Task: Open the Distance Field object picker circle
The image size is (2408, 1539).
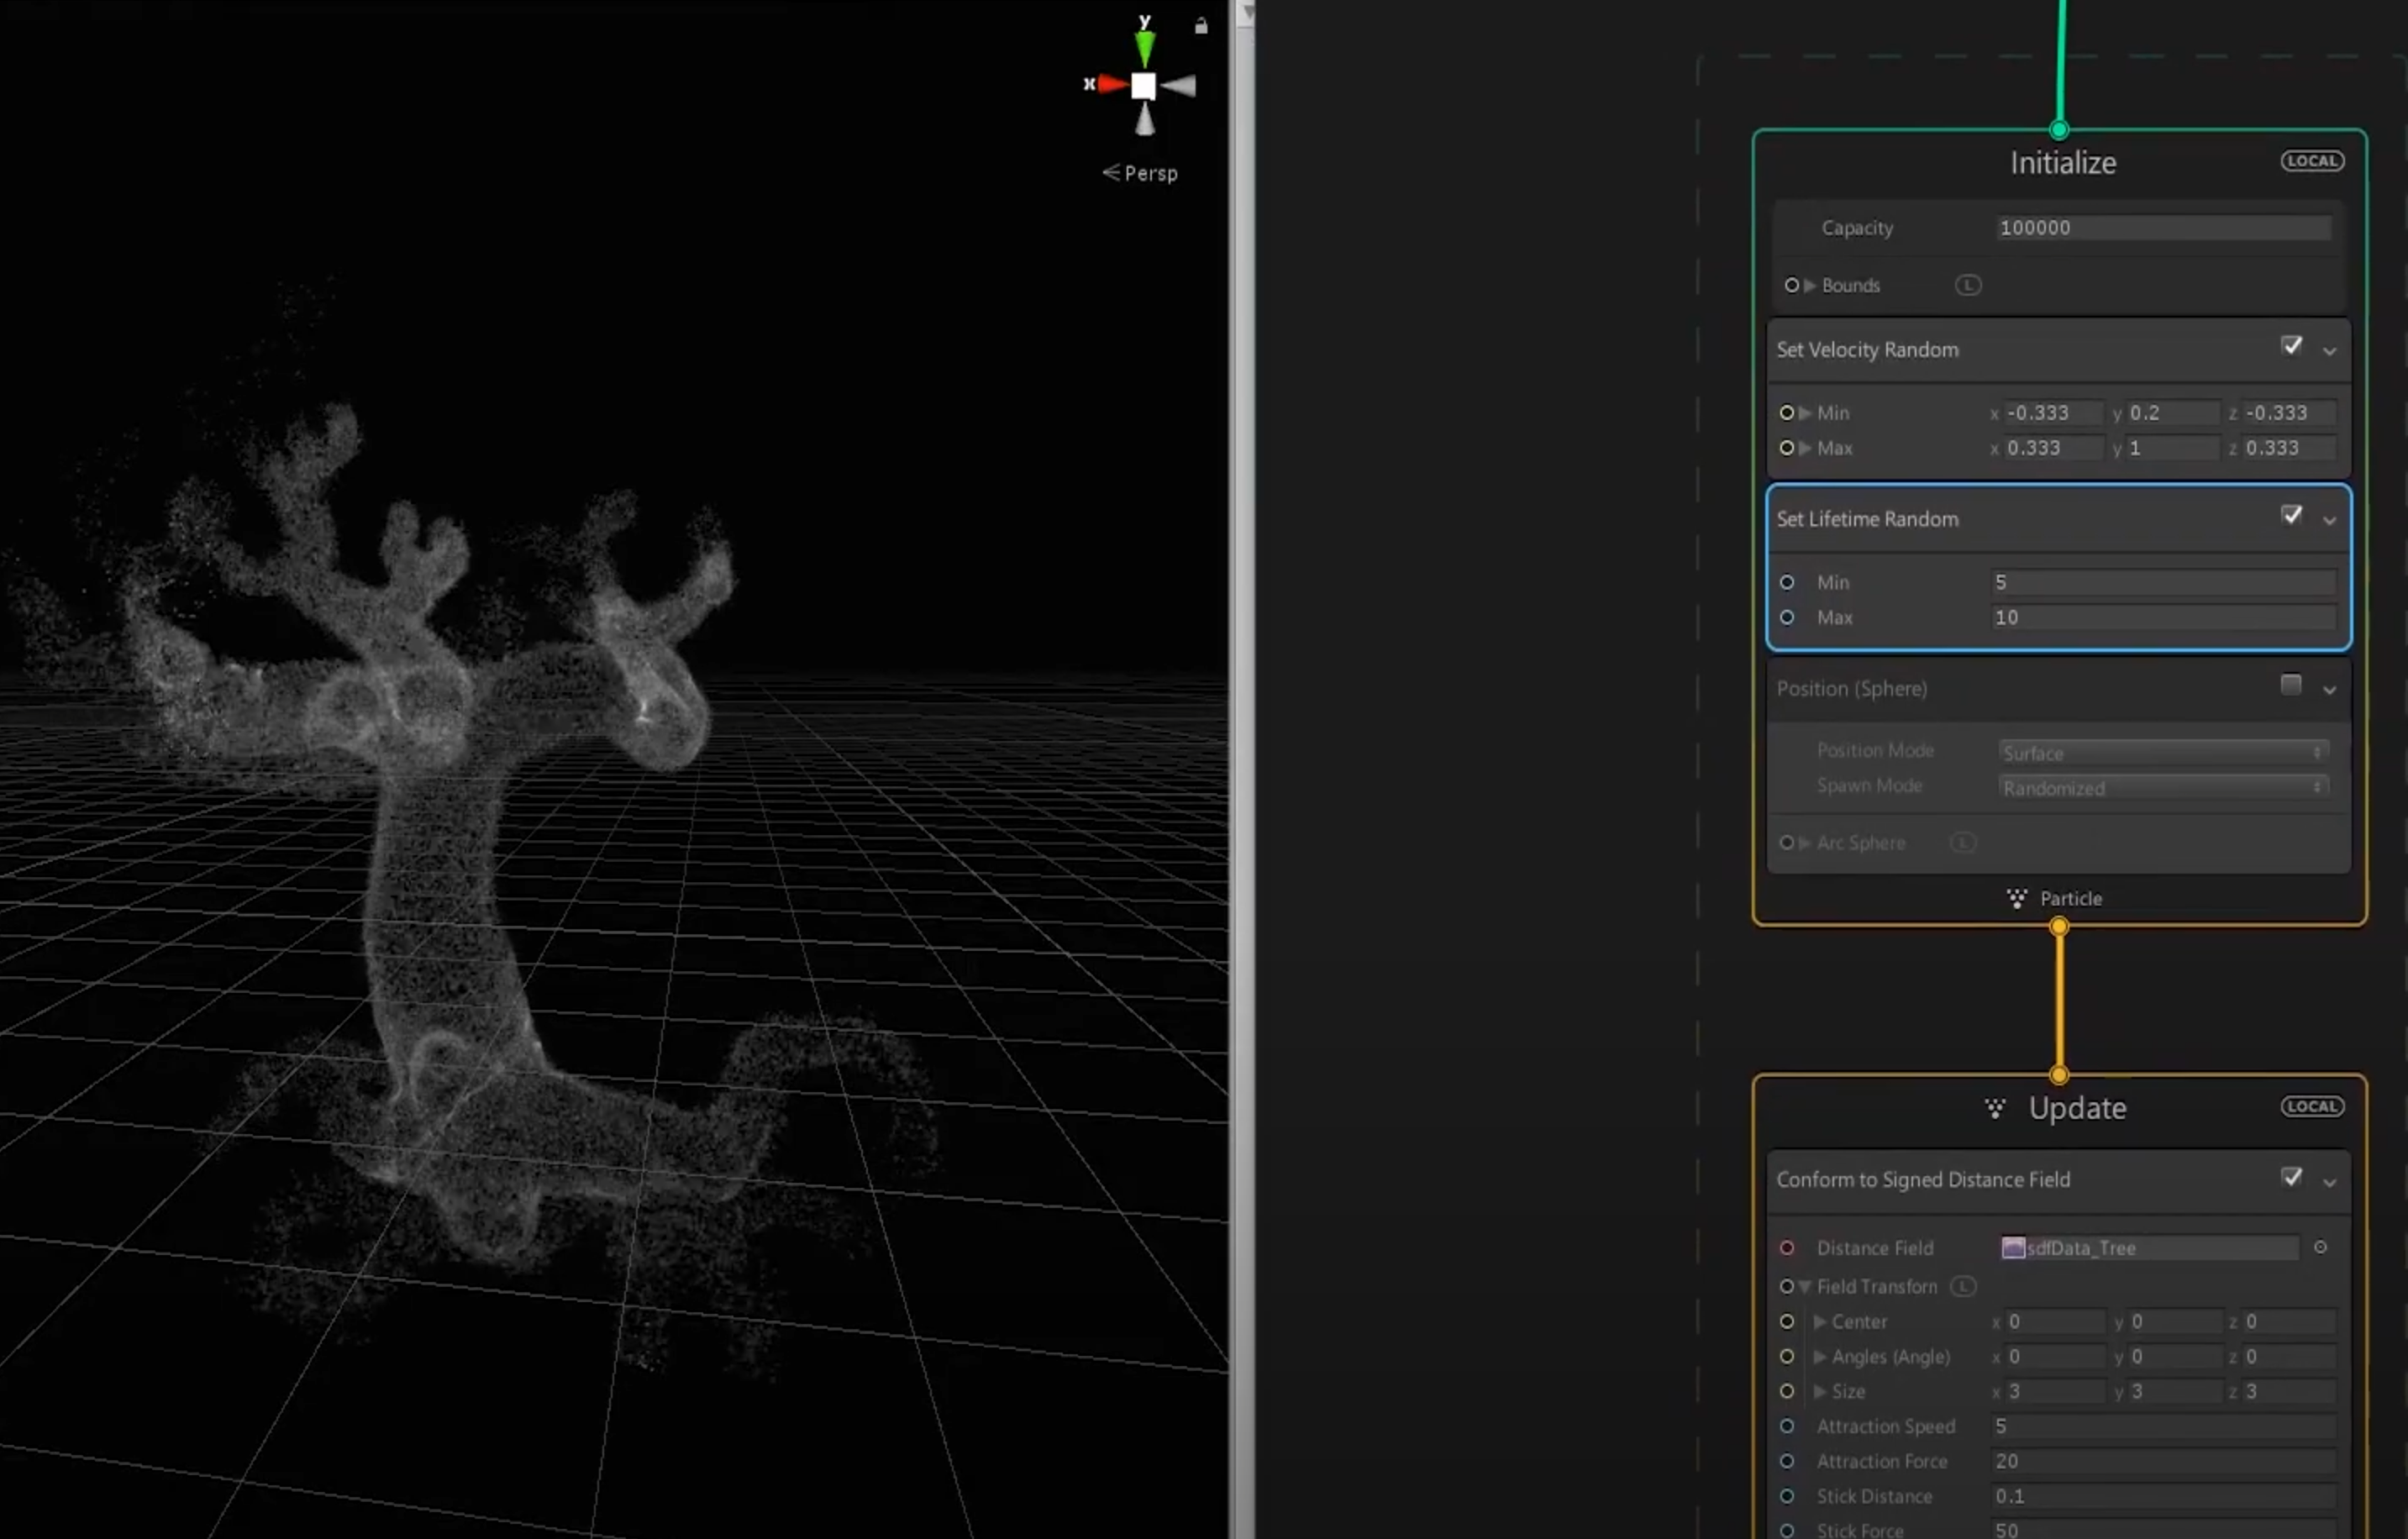Action: click(x=2320, y=1247)
